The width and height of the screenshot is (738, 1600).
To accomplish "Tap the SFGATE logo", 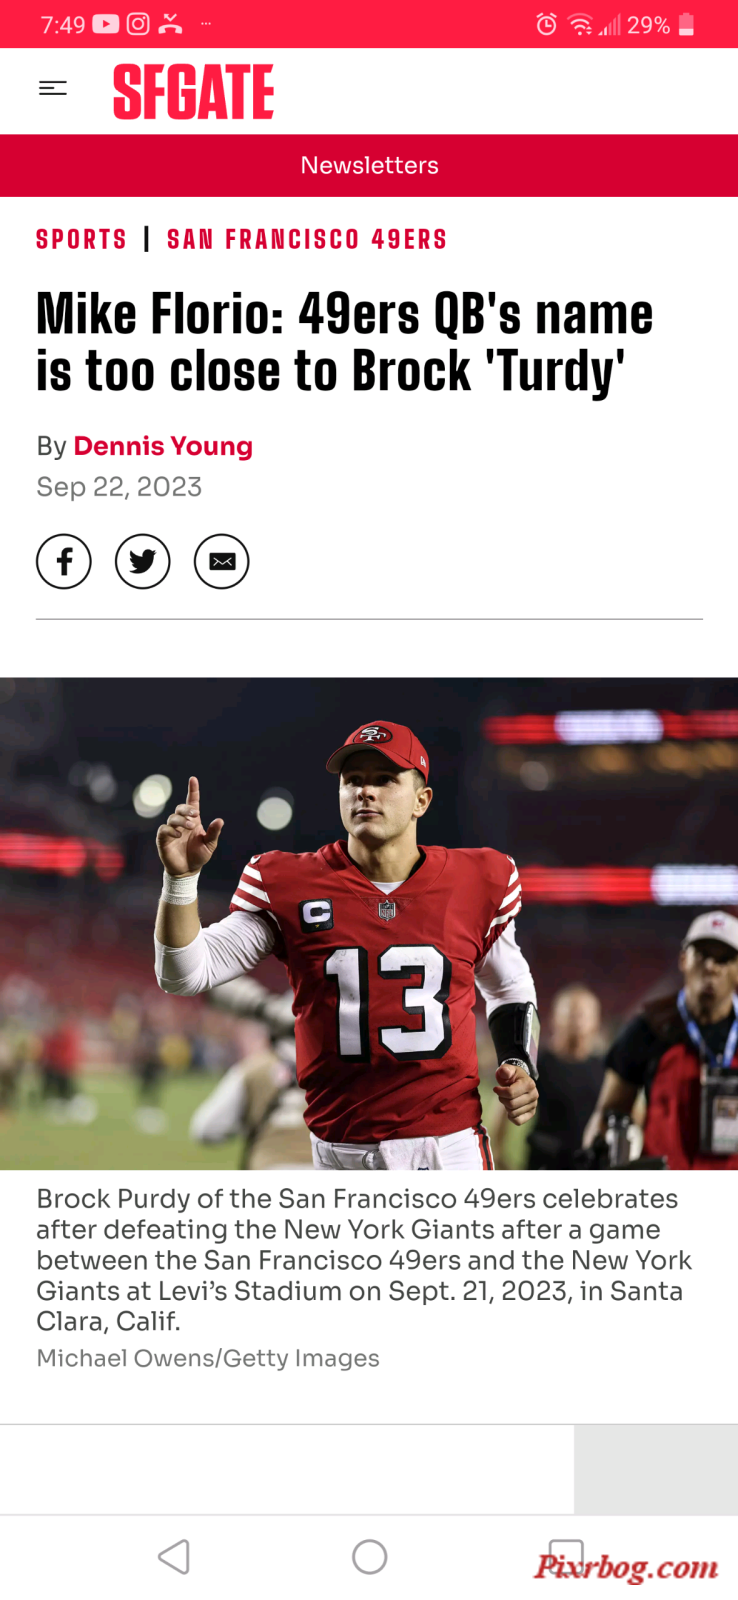I will click(x=193, y=91).
